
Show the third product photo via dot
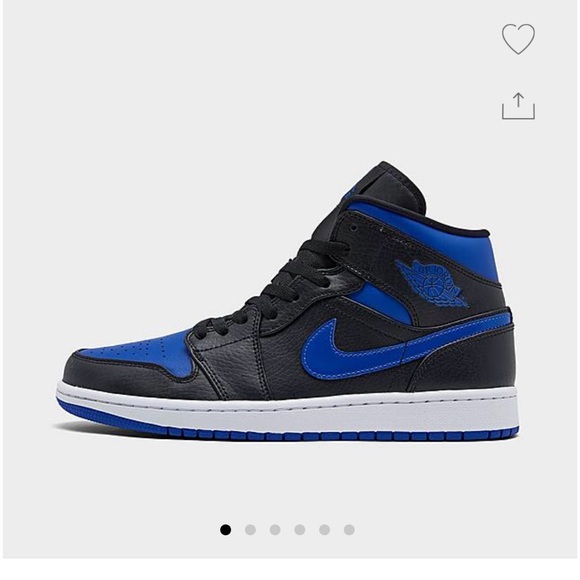coord(275,530)
